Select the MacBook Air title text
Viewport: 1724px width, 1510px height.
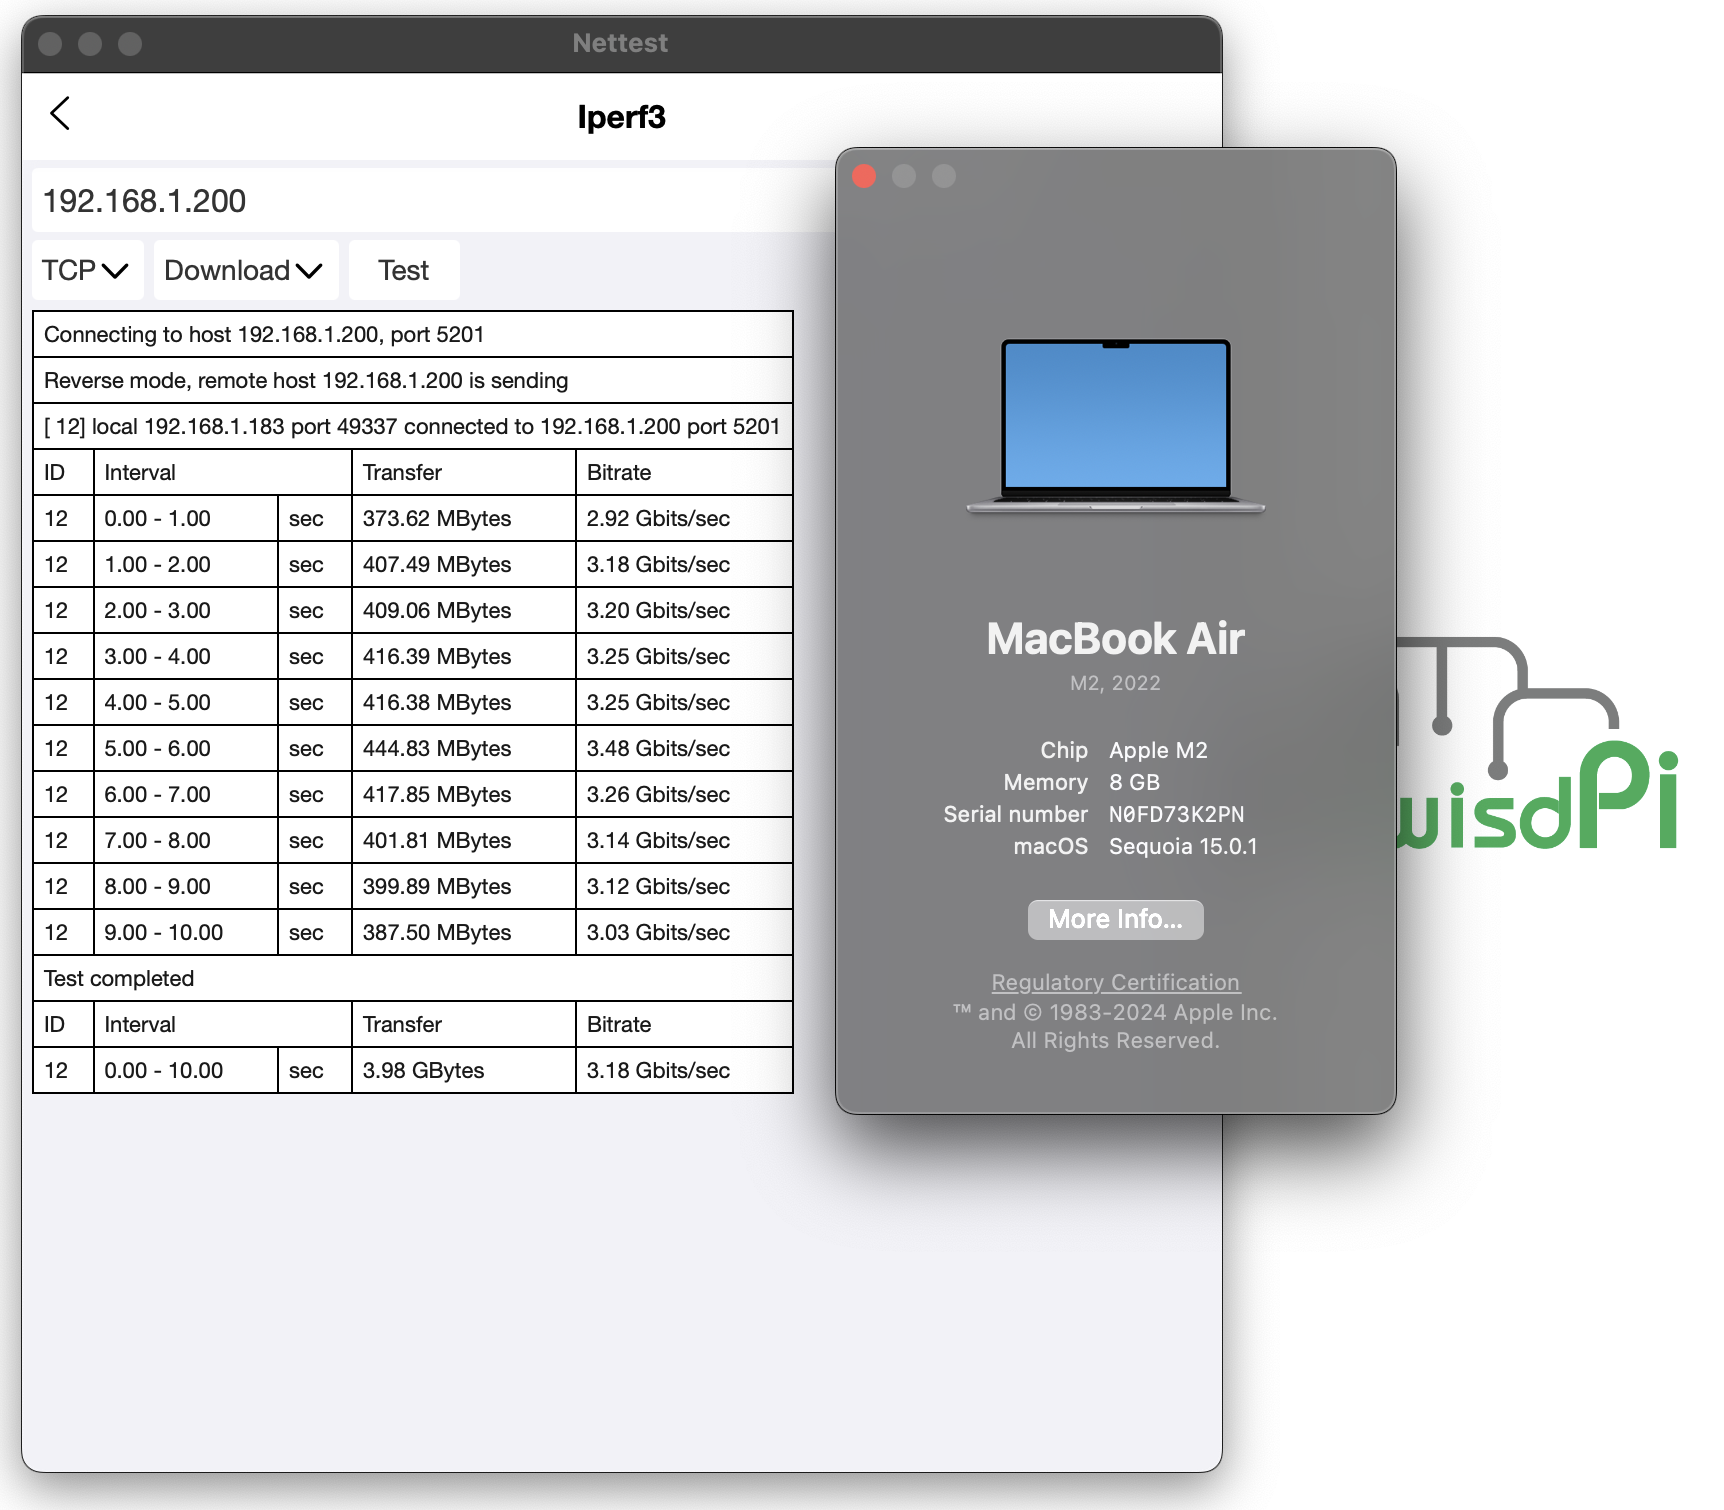[1115, 639]
